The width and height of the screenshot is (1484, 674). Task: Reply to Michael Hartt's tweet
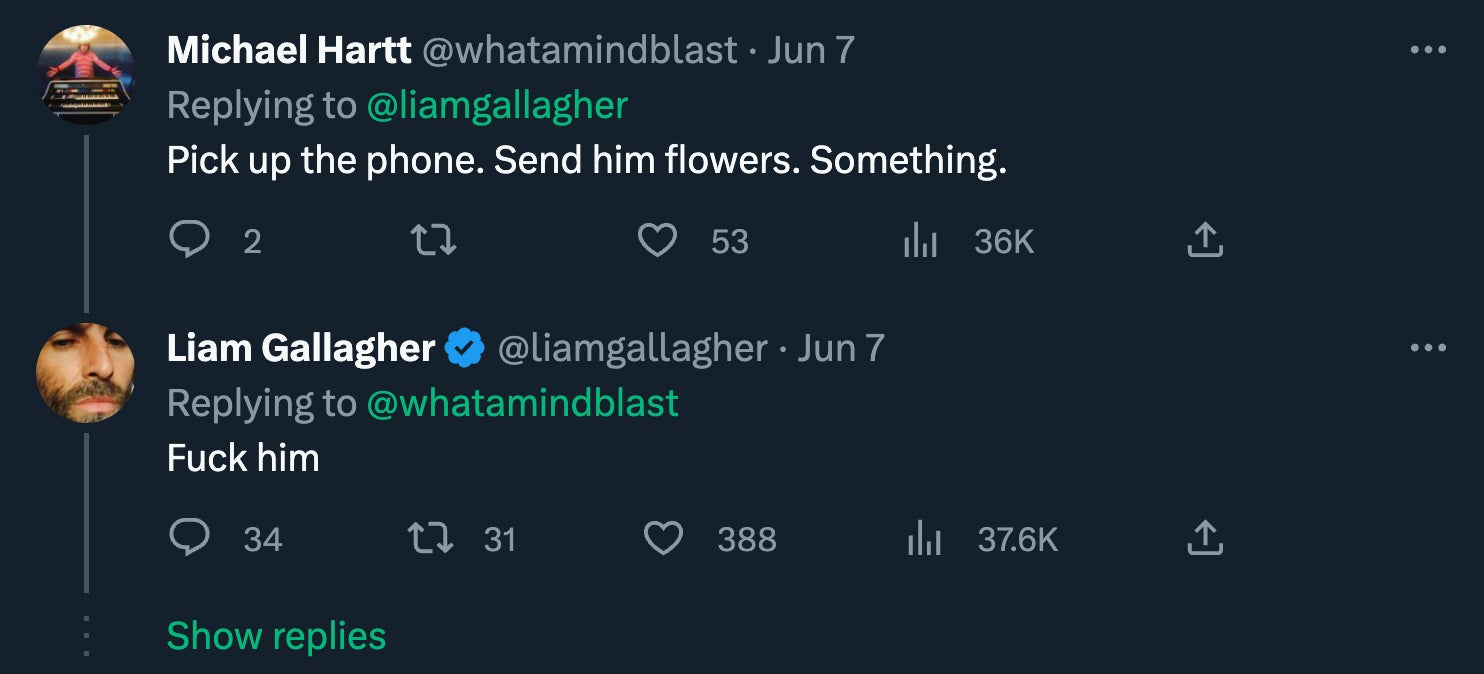click(189, 240)
